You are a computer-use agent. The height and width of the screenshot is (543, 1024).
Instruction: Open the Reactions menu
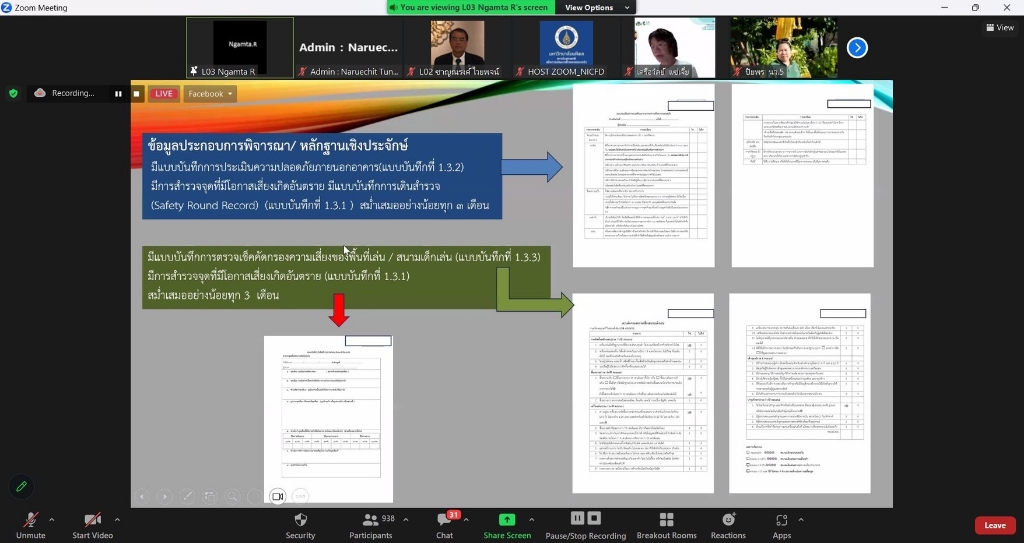pyautogui.click(x=728, y=525)
